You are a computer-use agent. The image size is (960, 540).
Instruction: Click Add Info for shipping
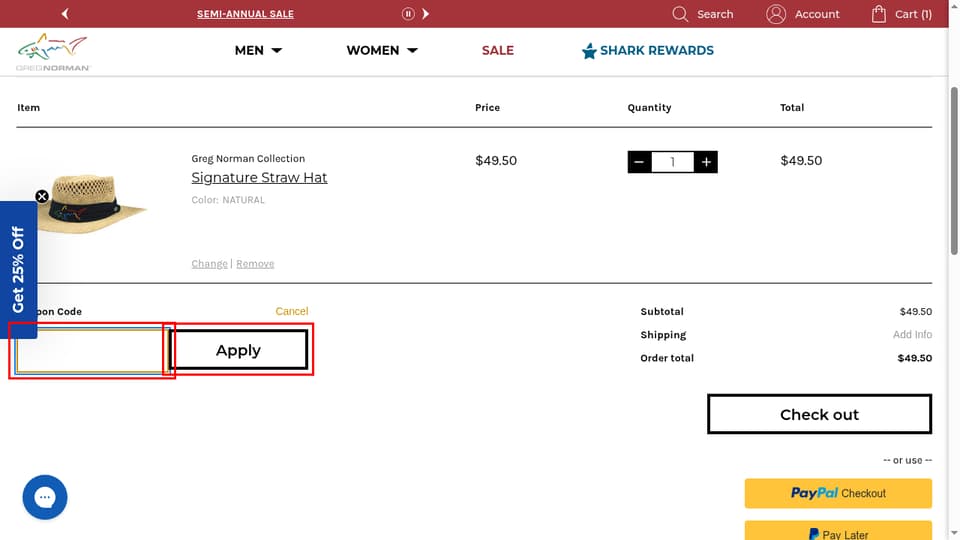[x=912, y=334]
